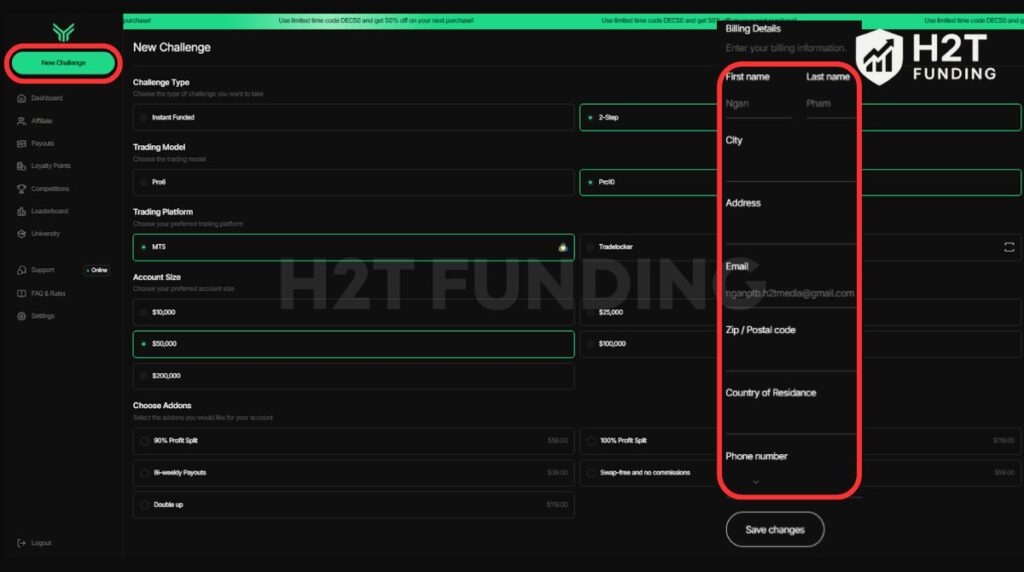
Task: Open the Payouts card icon
Action: (22, 143)
